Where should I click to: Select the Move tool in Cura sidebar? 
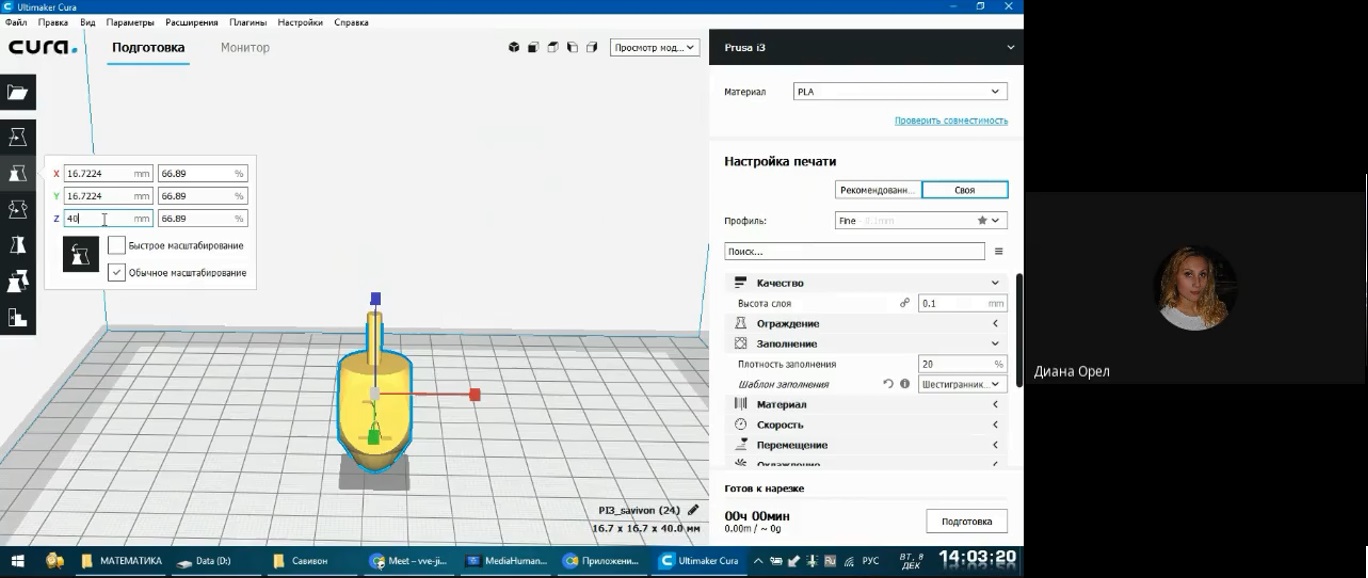(18, 136)
